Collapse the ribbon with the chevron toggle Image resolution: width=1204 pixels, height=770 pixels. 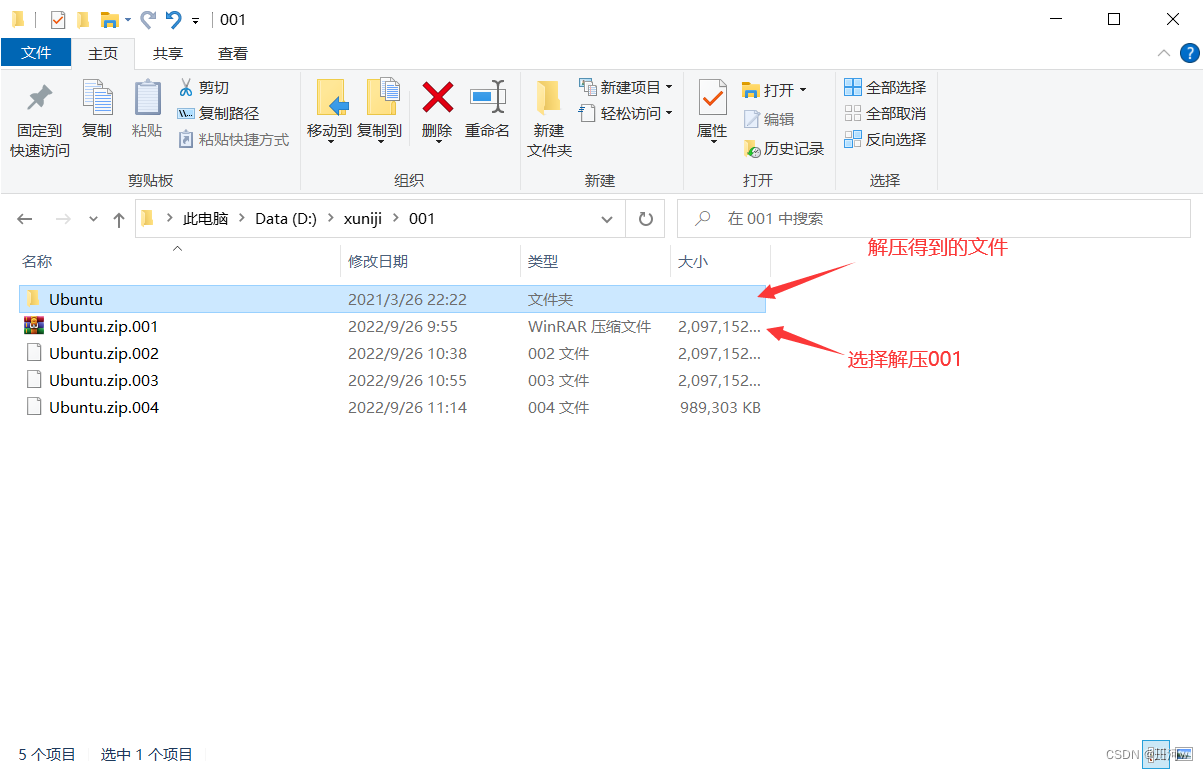pos(1163,53)
